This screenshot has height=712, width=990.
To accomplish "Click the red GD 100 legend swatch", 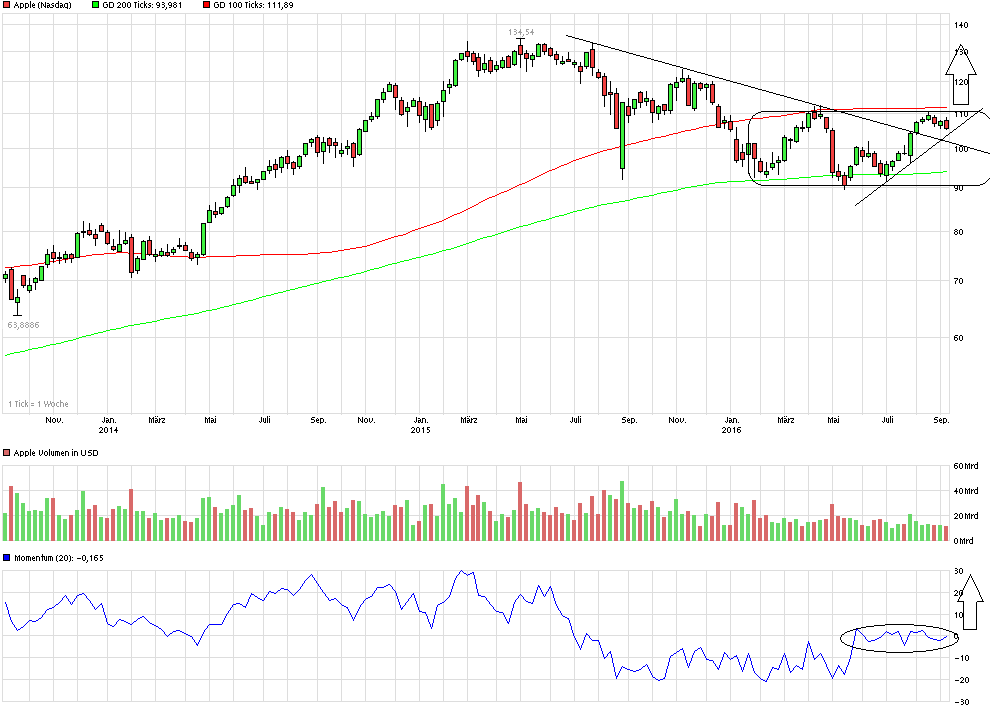I will click(x=206, y=5).
